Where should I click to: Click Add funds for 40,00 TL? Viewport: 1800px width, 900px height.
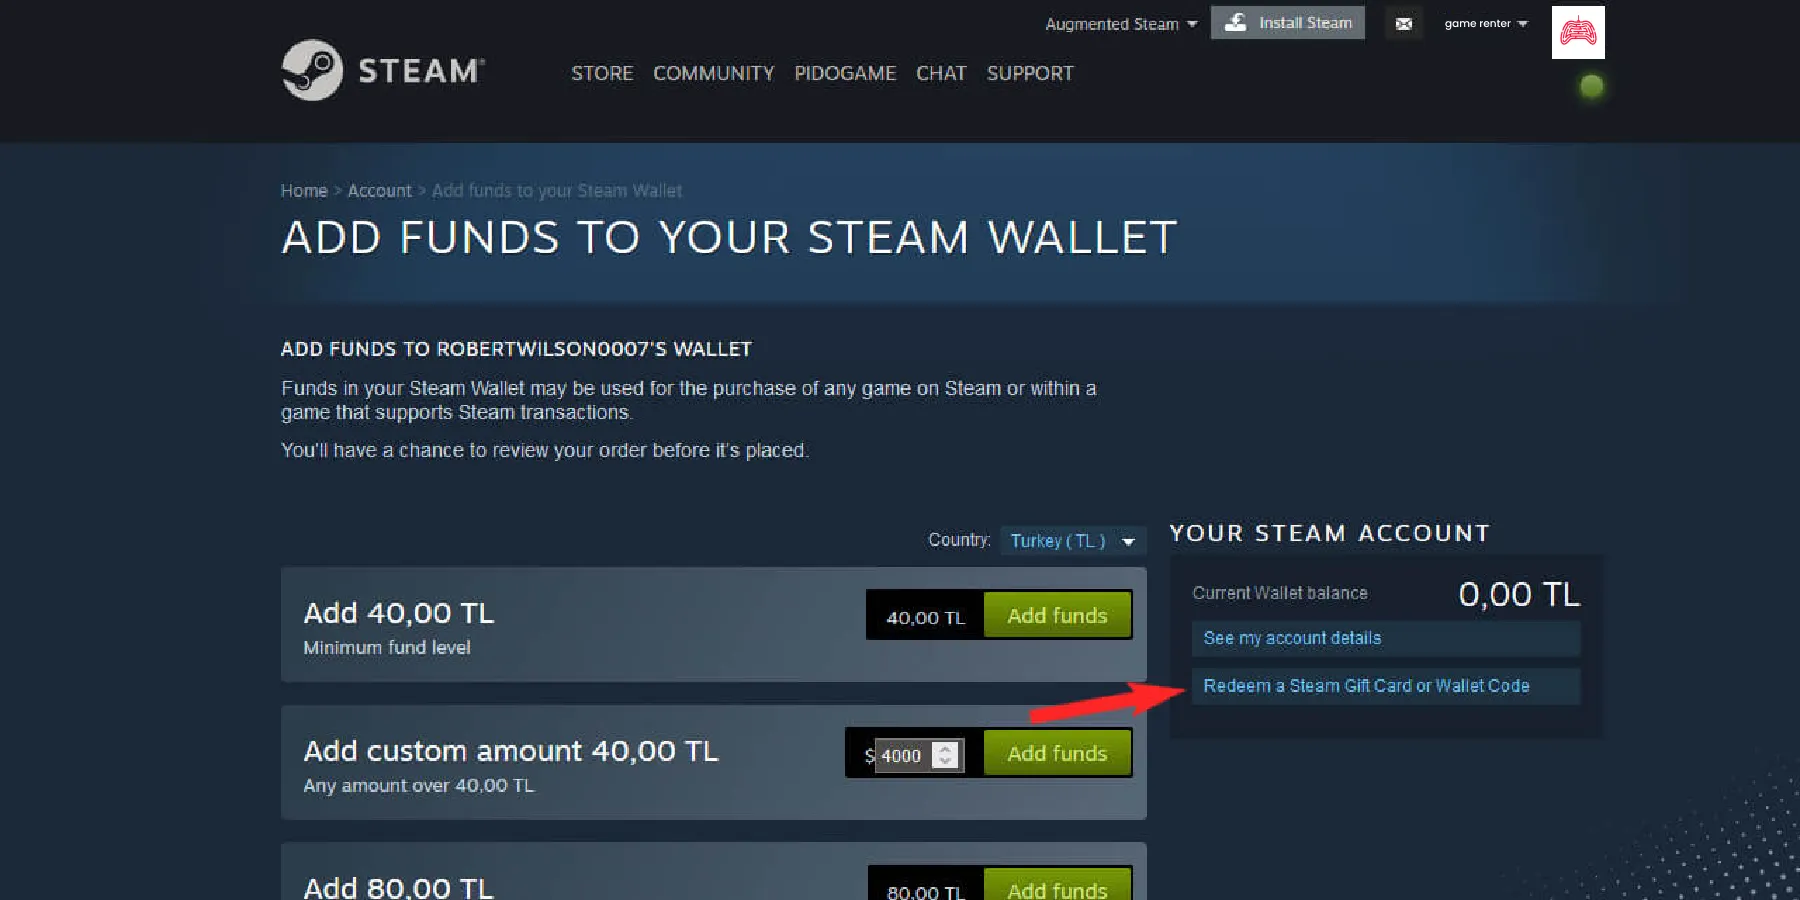click(1057, 615)
